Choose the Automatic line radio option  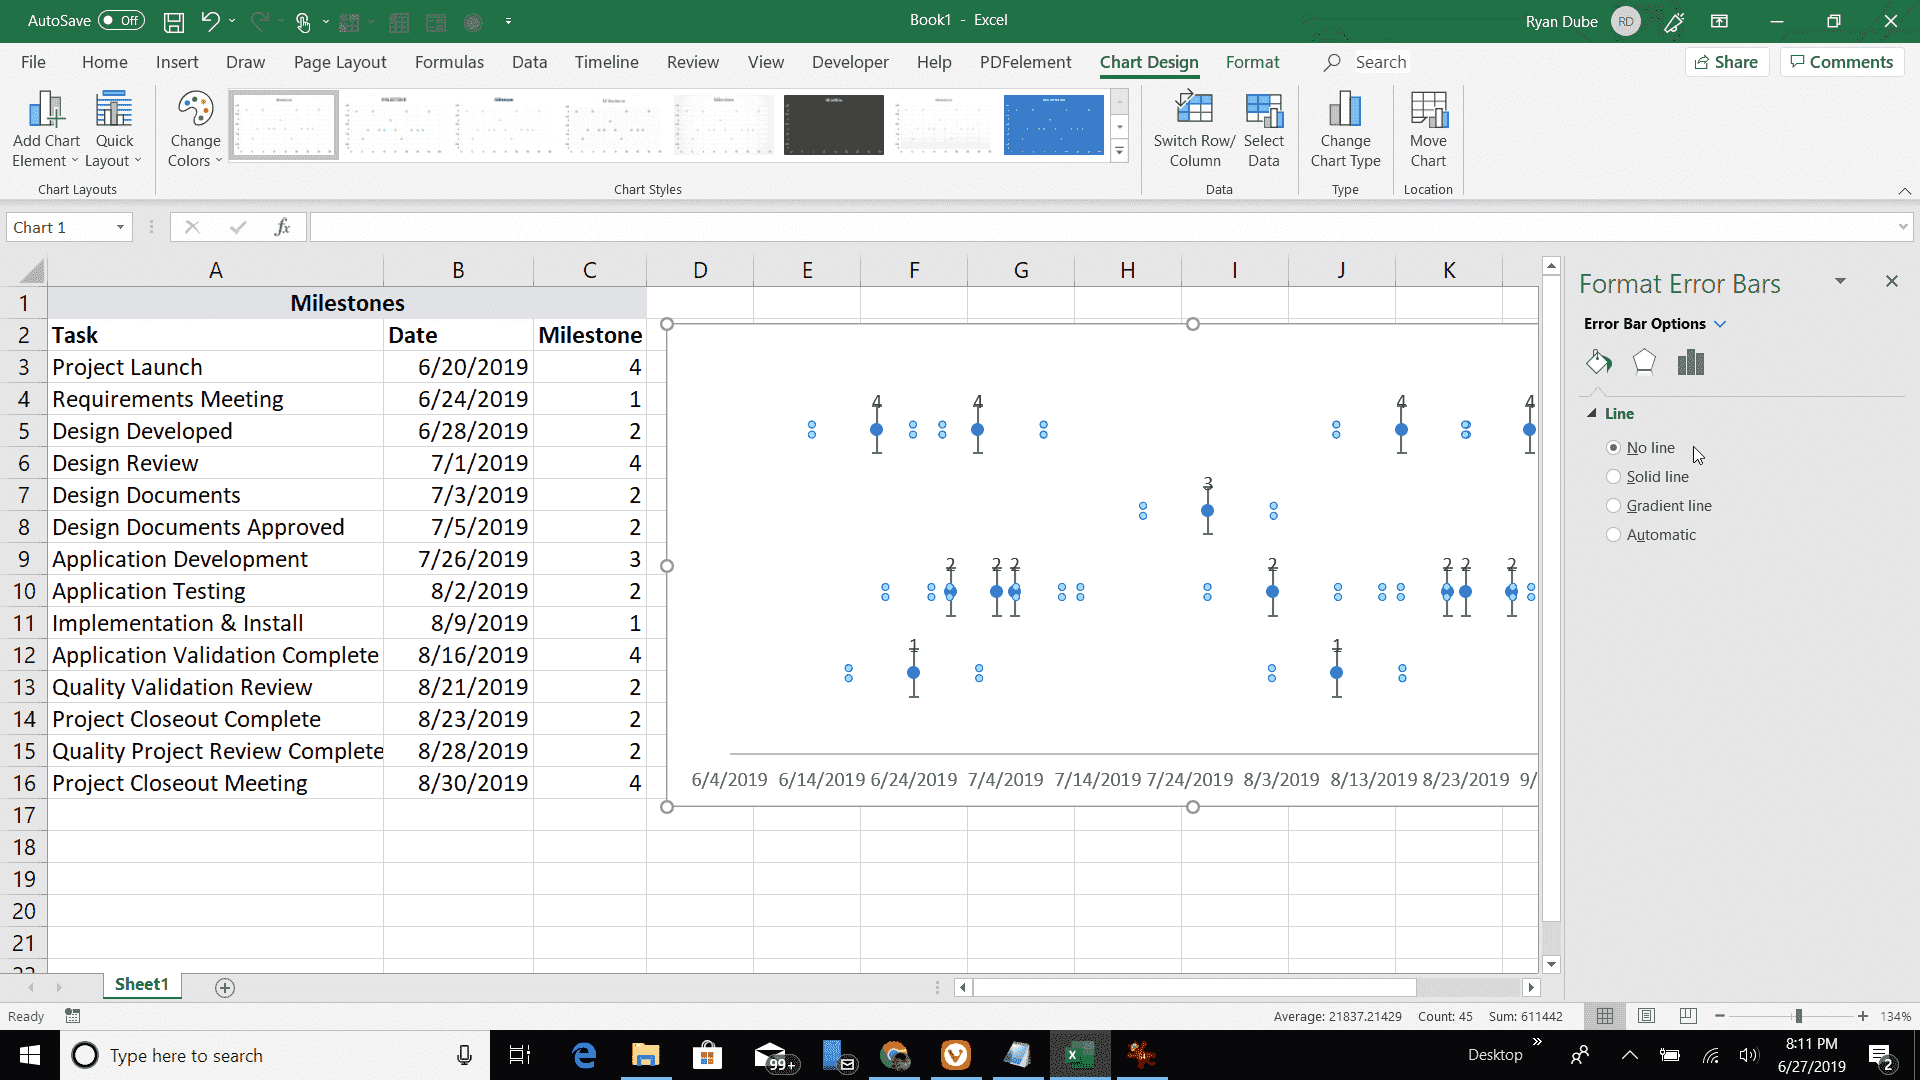click(x=1613, y=535)
